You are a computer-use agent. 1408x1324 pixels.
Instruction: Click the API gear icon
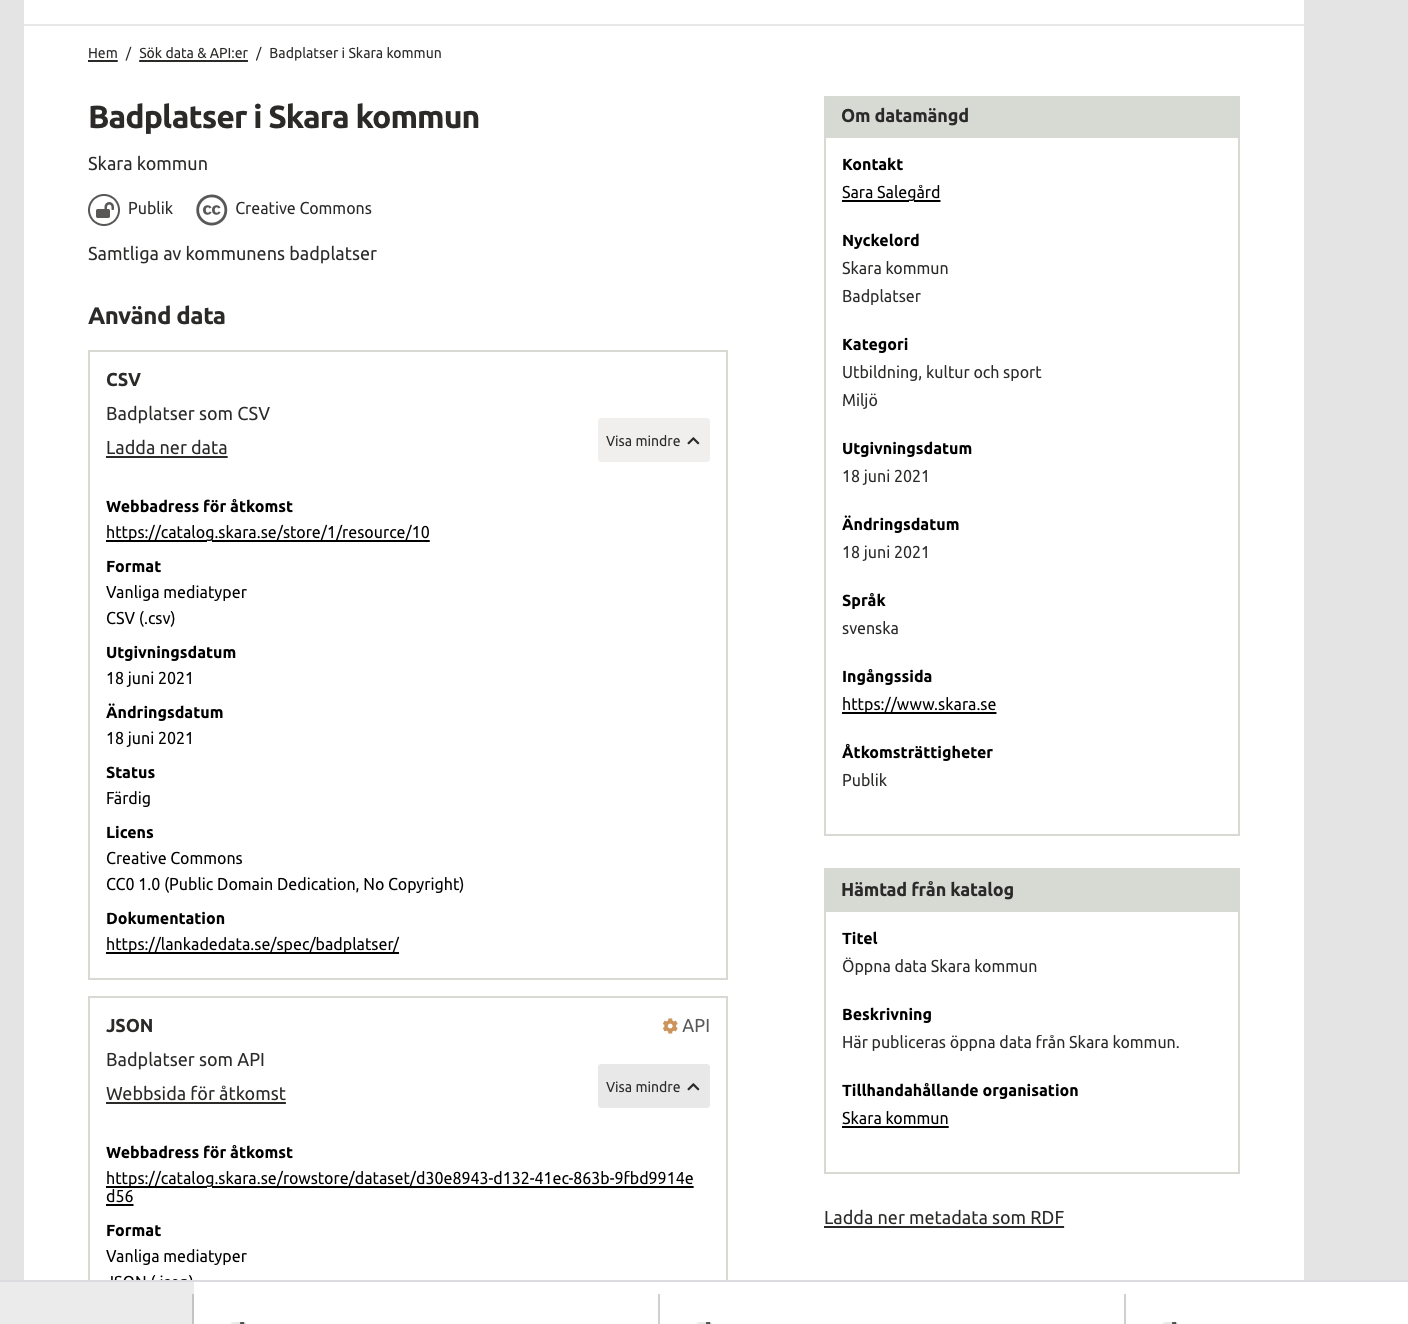[x=670, y=1026]
